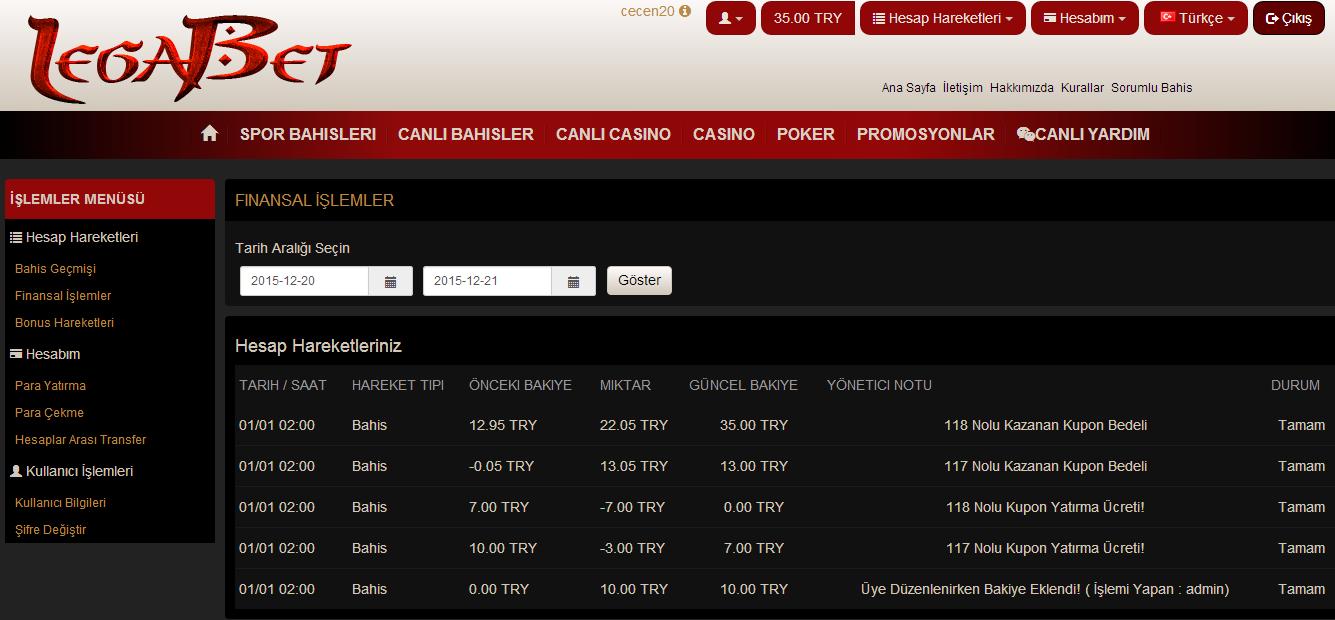1335x620 pixels.
Task: Open the end date calendar picker icon
Action: point(574,281)
